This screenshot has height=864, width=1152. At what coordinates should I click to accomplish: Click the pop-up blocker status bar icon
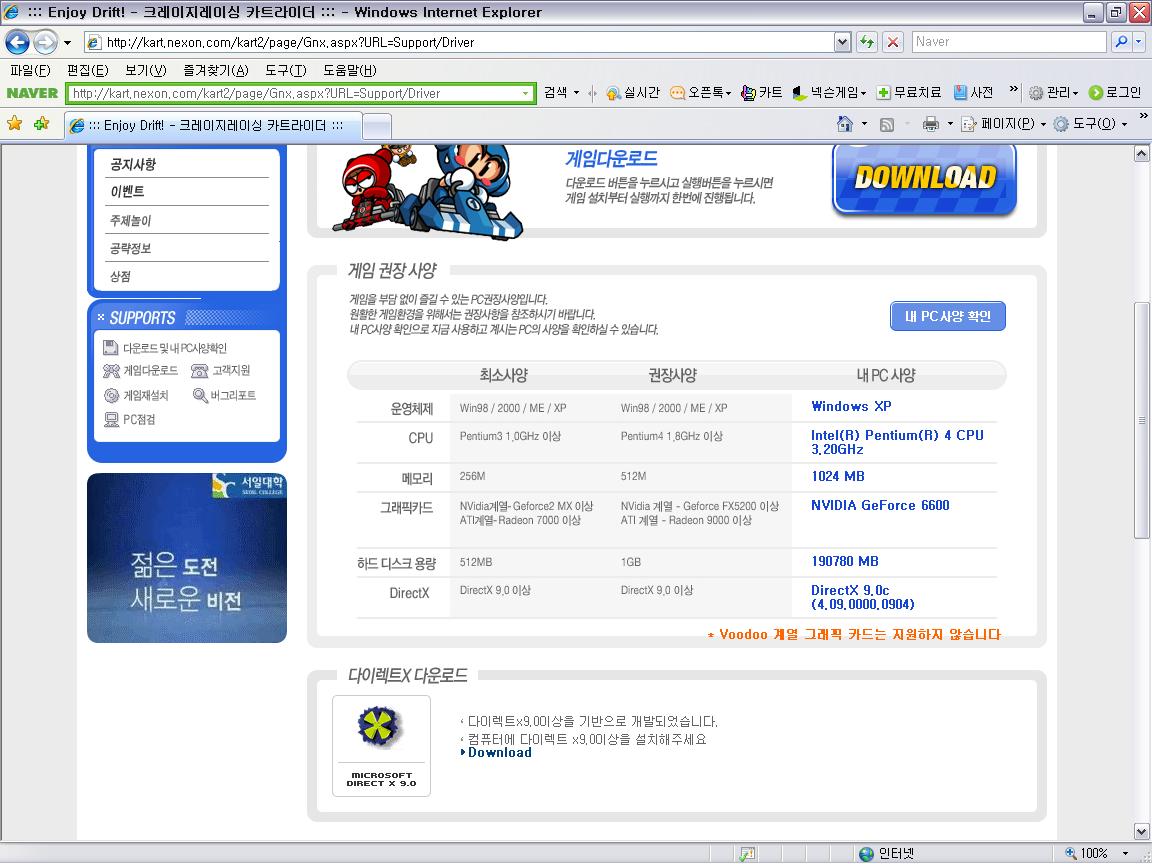[748, 853]
